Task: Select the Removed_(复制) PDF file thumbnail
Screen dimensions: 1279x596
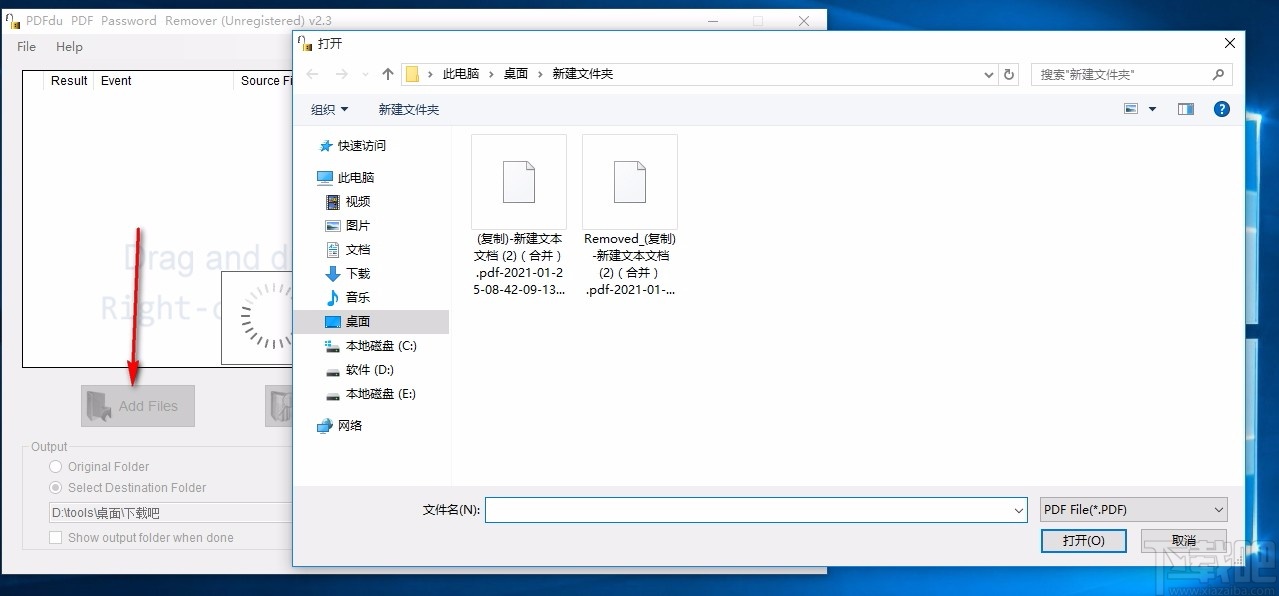Action: (629, 181)
